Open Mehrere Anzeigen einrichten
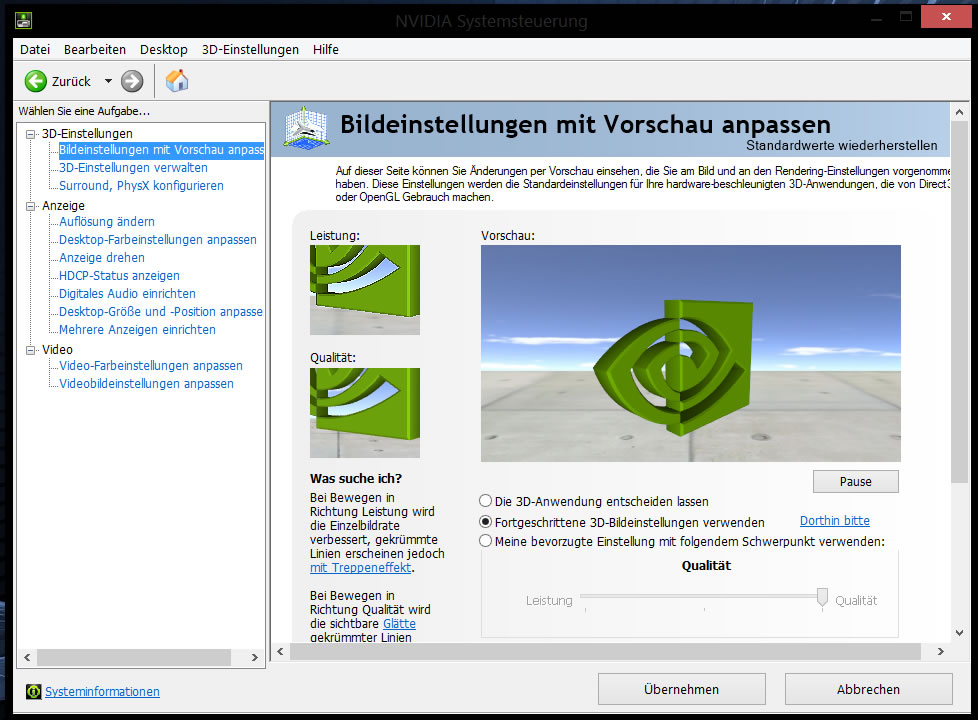Screen dimensions: 978x720 point(137,330)
